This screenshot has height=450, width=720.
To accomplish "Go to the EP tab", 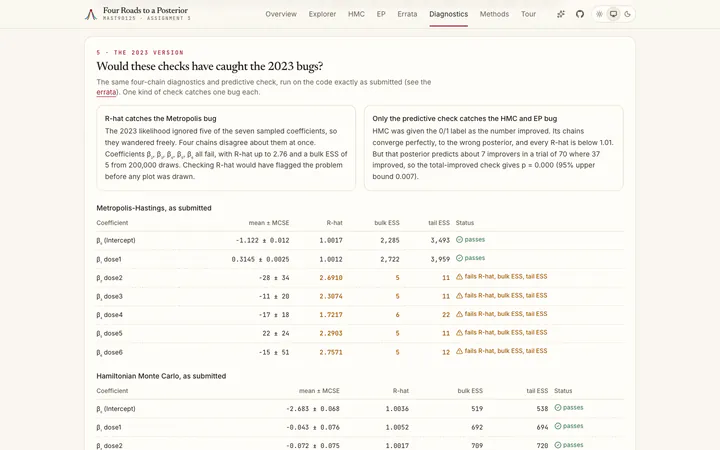I will tap(381, 14).
